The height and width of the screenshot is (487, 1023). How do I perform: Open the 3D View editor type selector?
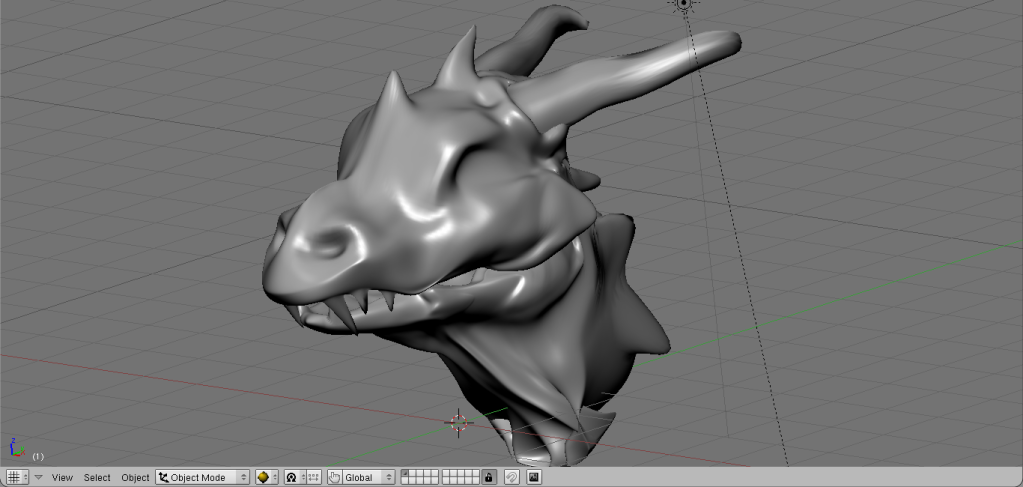click(x=18, y=477)
